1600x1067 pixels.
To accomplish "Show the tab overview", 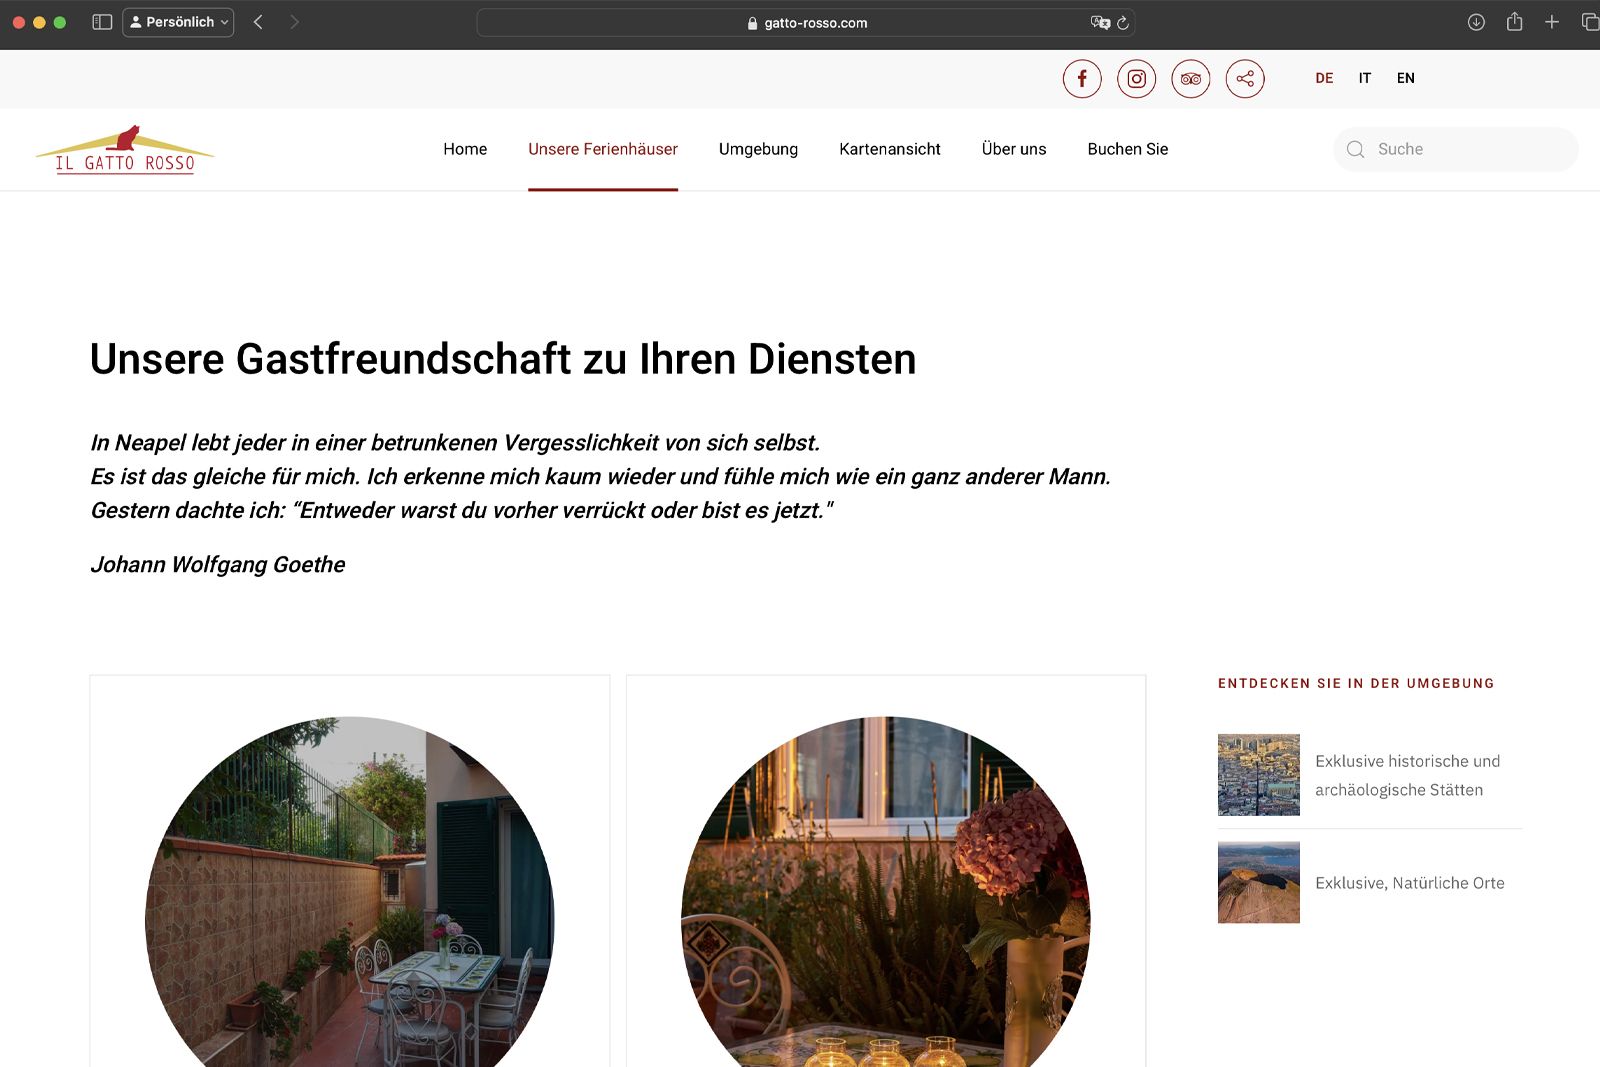I will [1590, 22].
